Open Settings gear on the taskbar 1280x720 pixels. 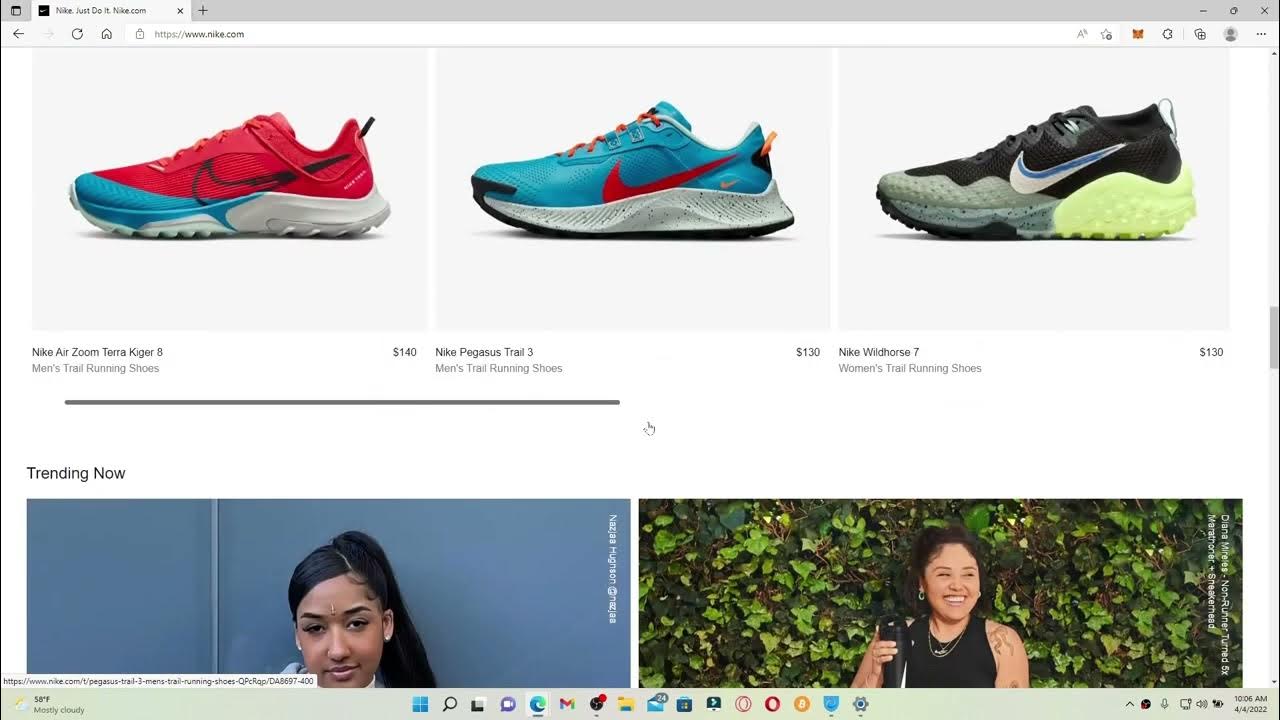pyautogui.click(x=860, y=704)
